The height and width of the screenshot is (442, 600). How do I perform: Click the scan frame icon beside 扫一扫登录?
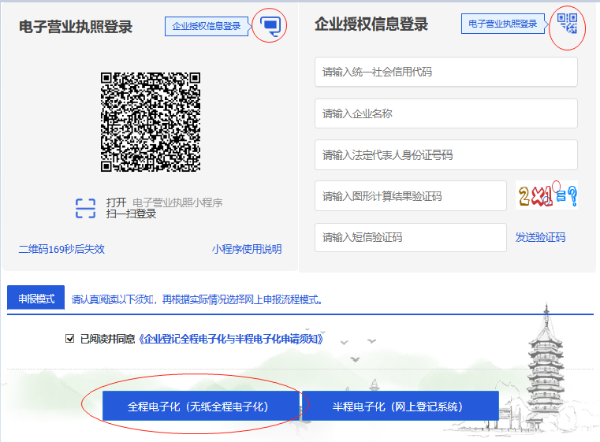[x=85, y=208]
